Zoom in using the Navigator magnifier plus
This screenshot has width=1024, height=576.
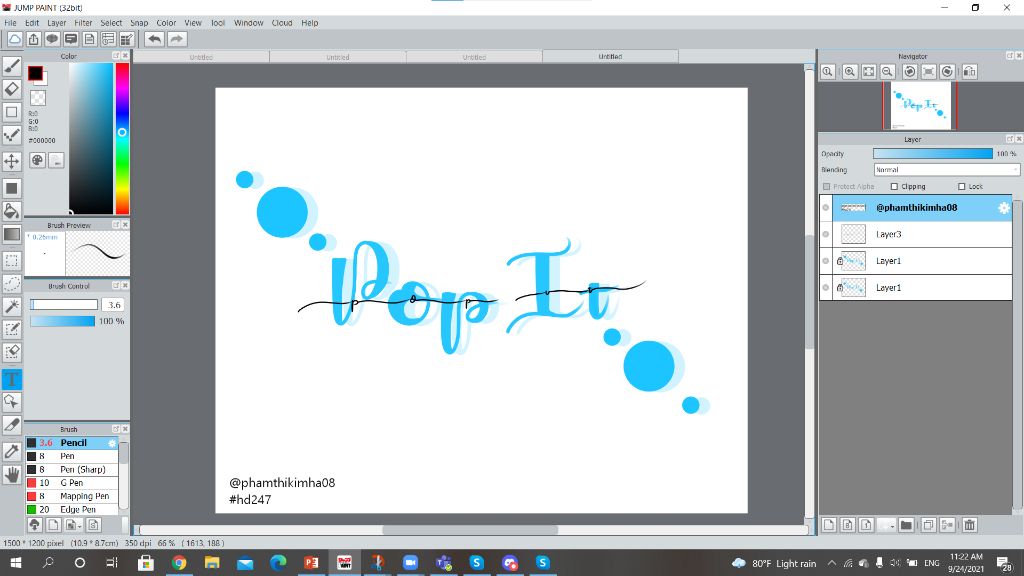coord(850,72)
